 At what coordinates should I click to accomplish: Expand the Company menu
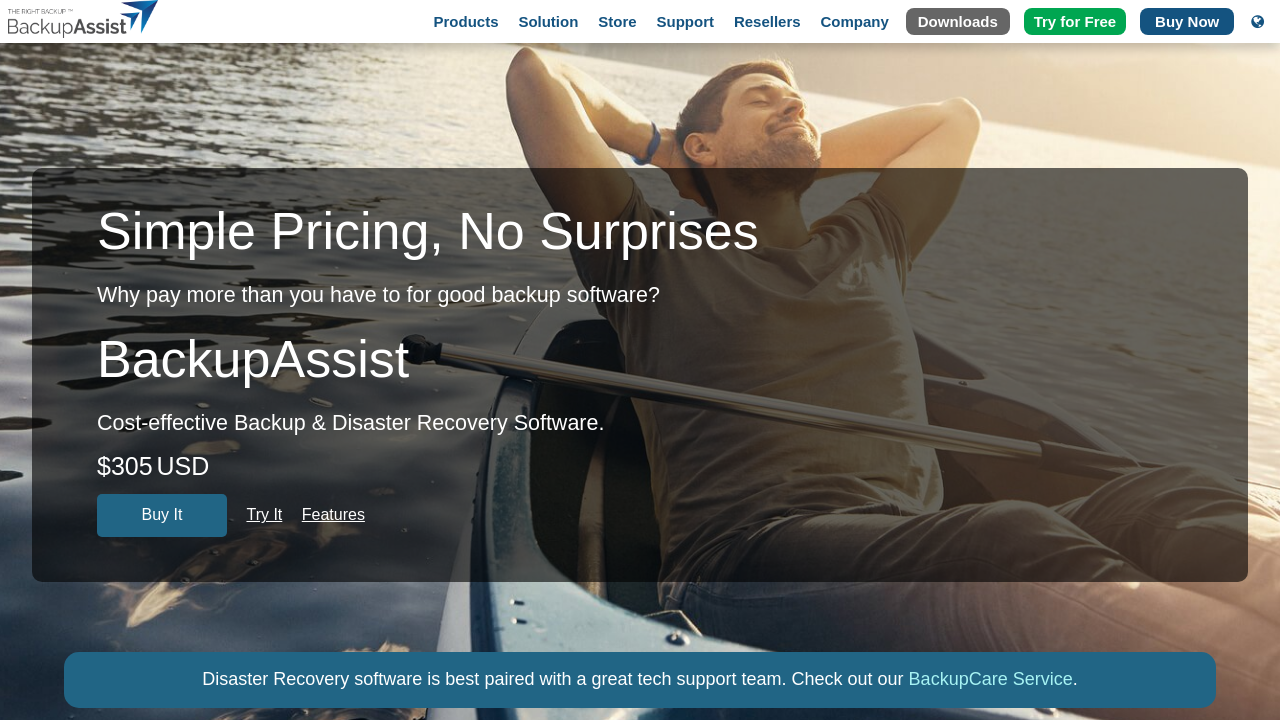click(854, 22)
